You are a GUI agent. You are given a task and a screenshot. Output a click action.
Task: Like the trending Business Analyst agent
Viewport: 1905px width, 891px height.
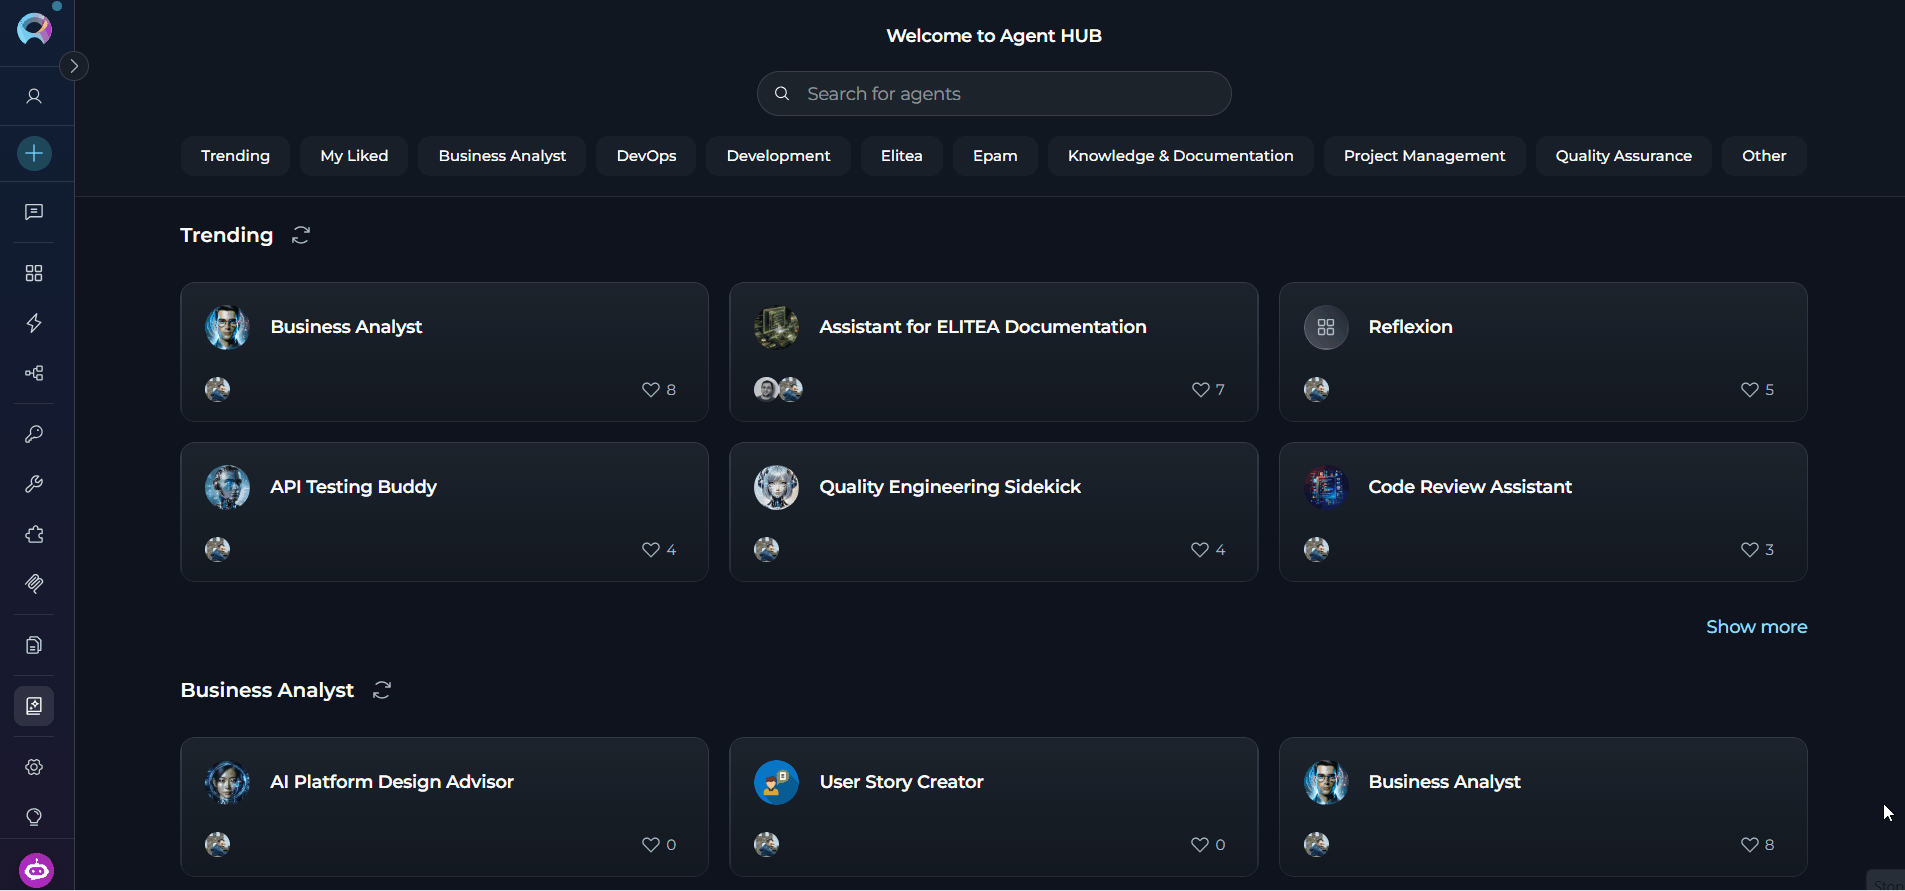click(651, 390)
